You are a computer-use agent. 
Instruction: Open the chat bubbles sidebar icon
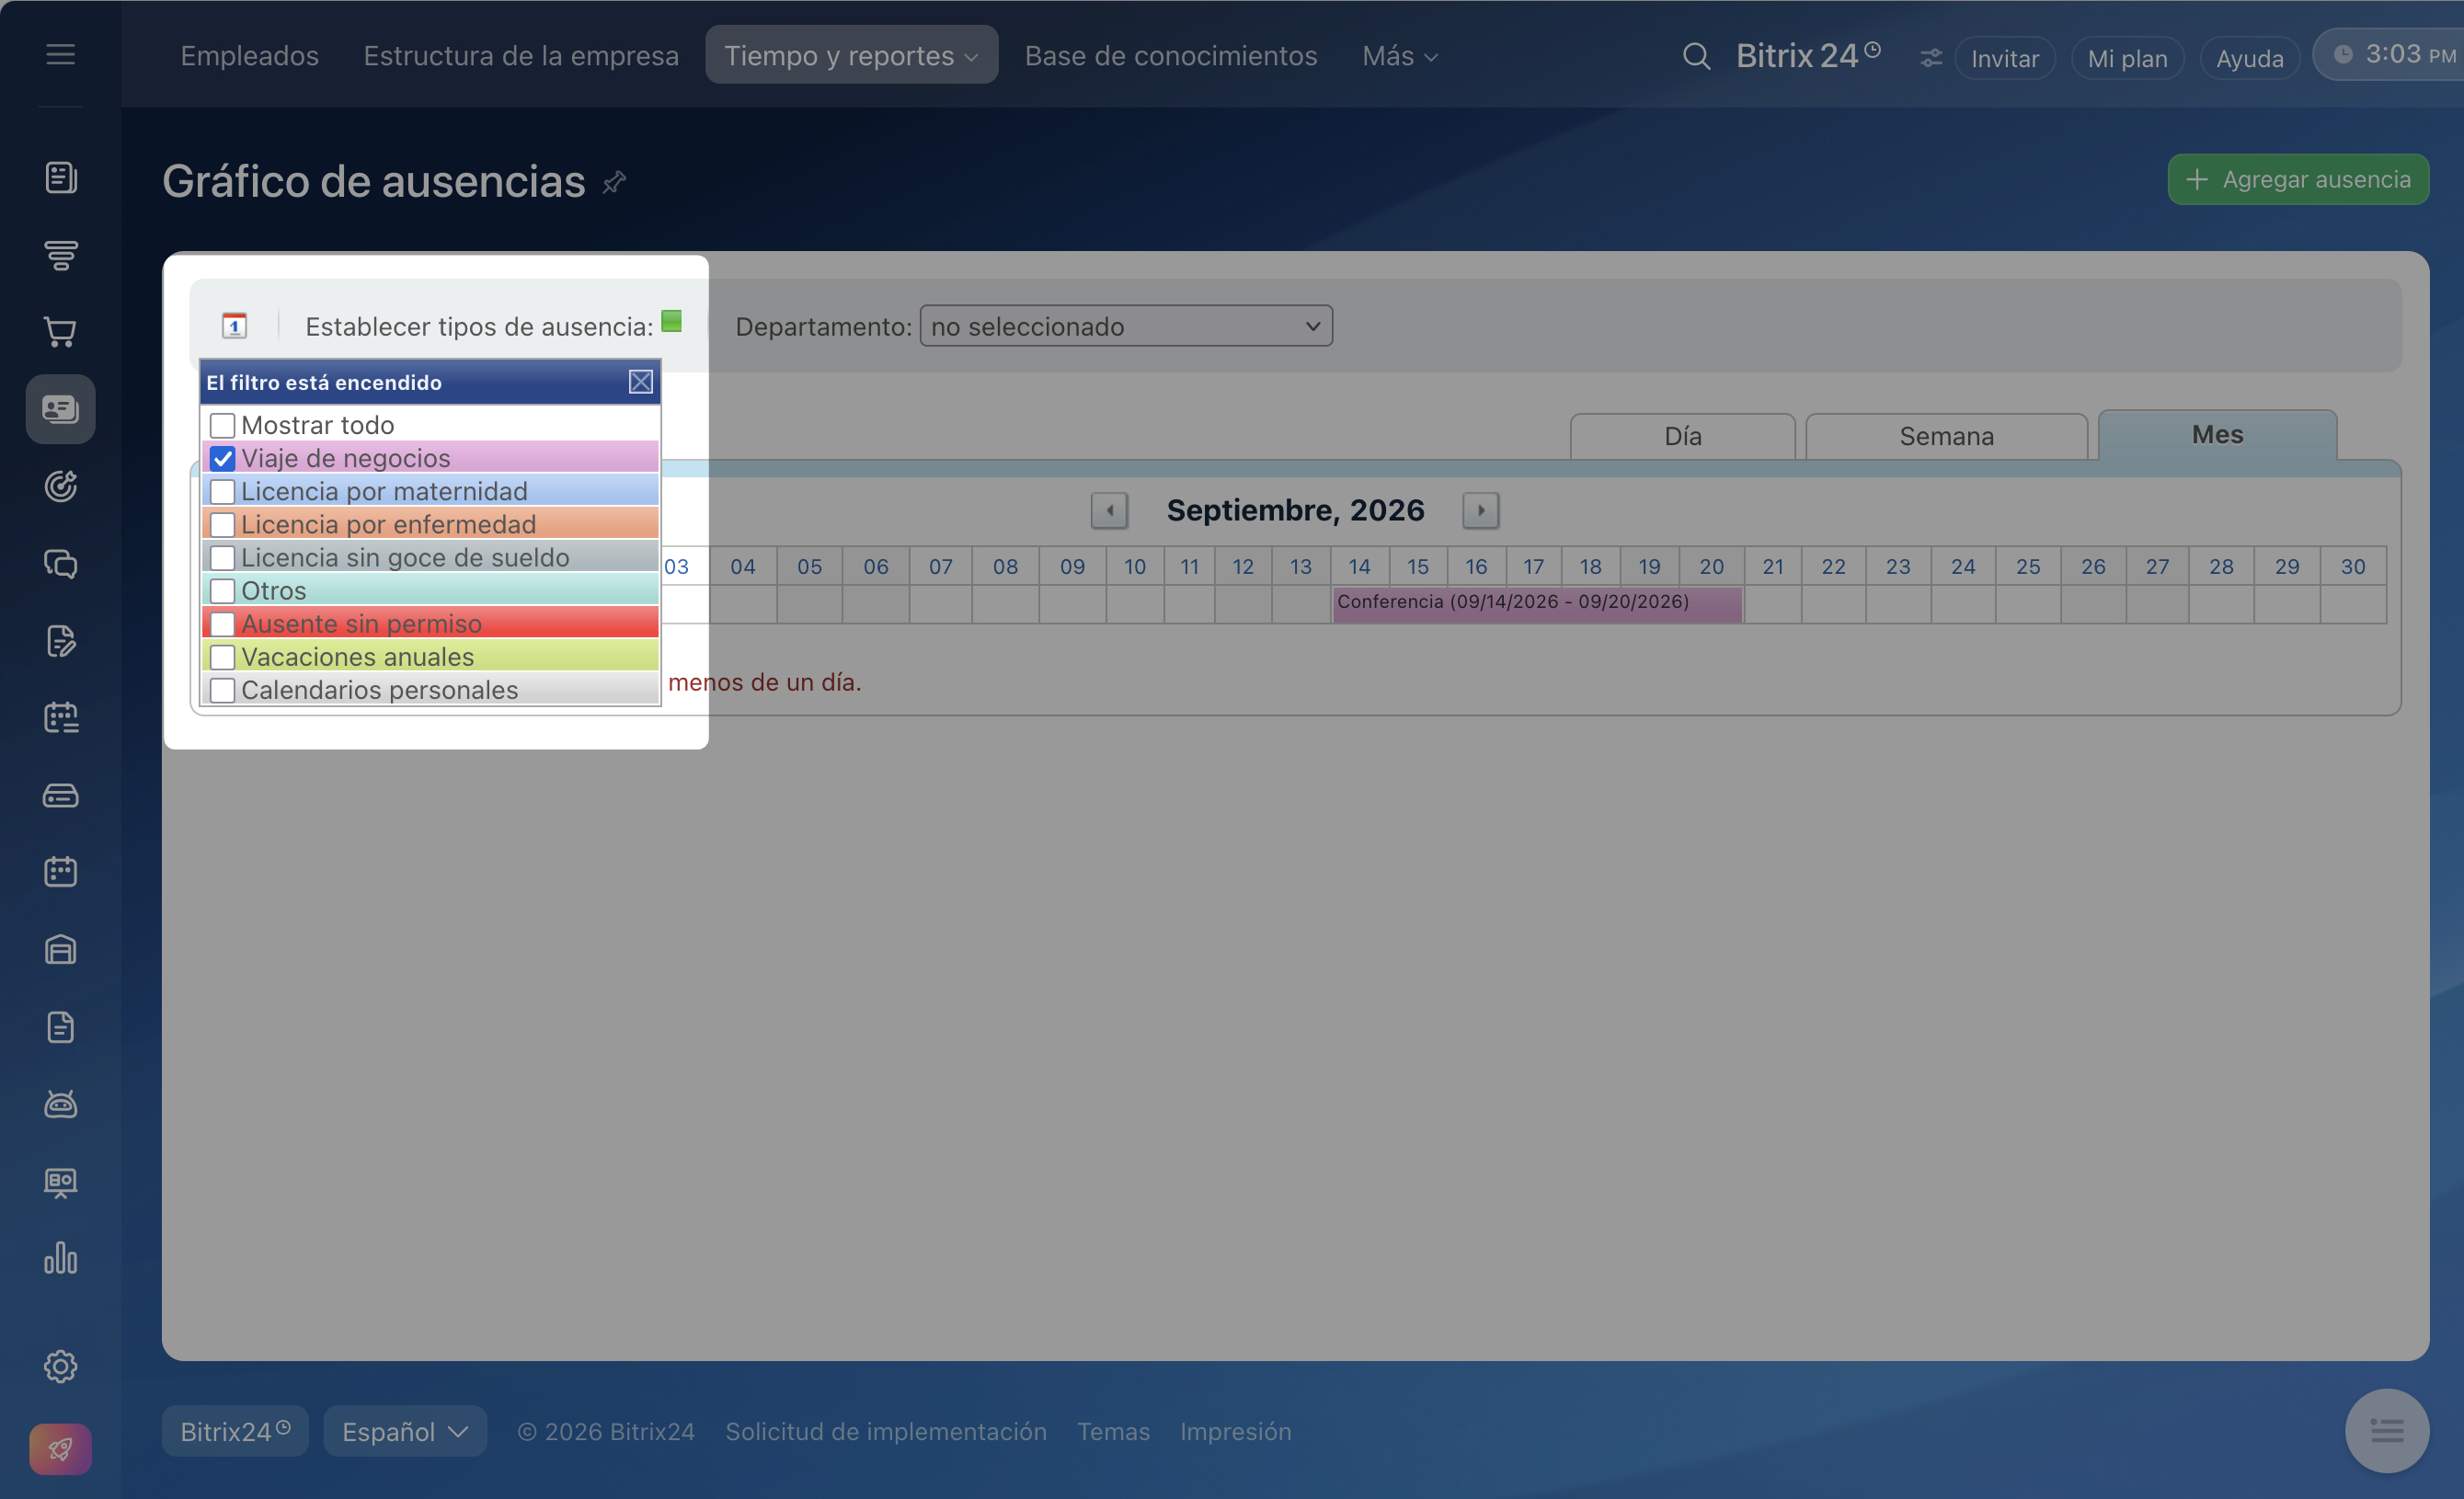click(61, 564)
